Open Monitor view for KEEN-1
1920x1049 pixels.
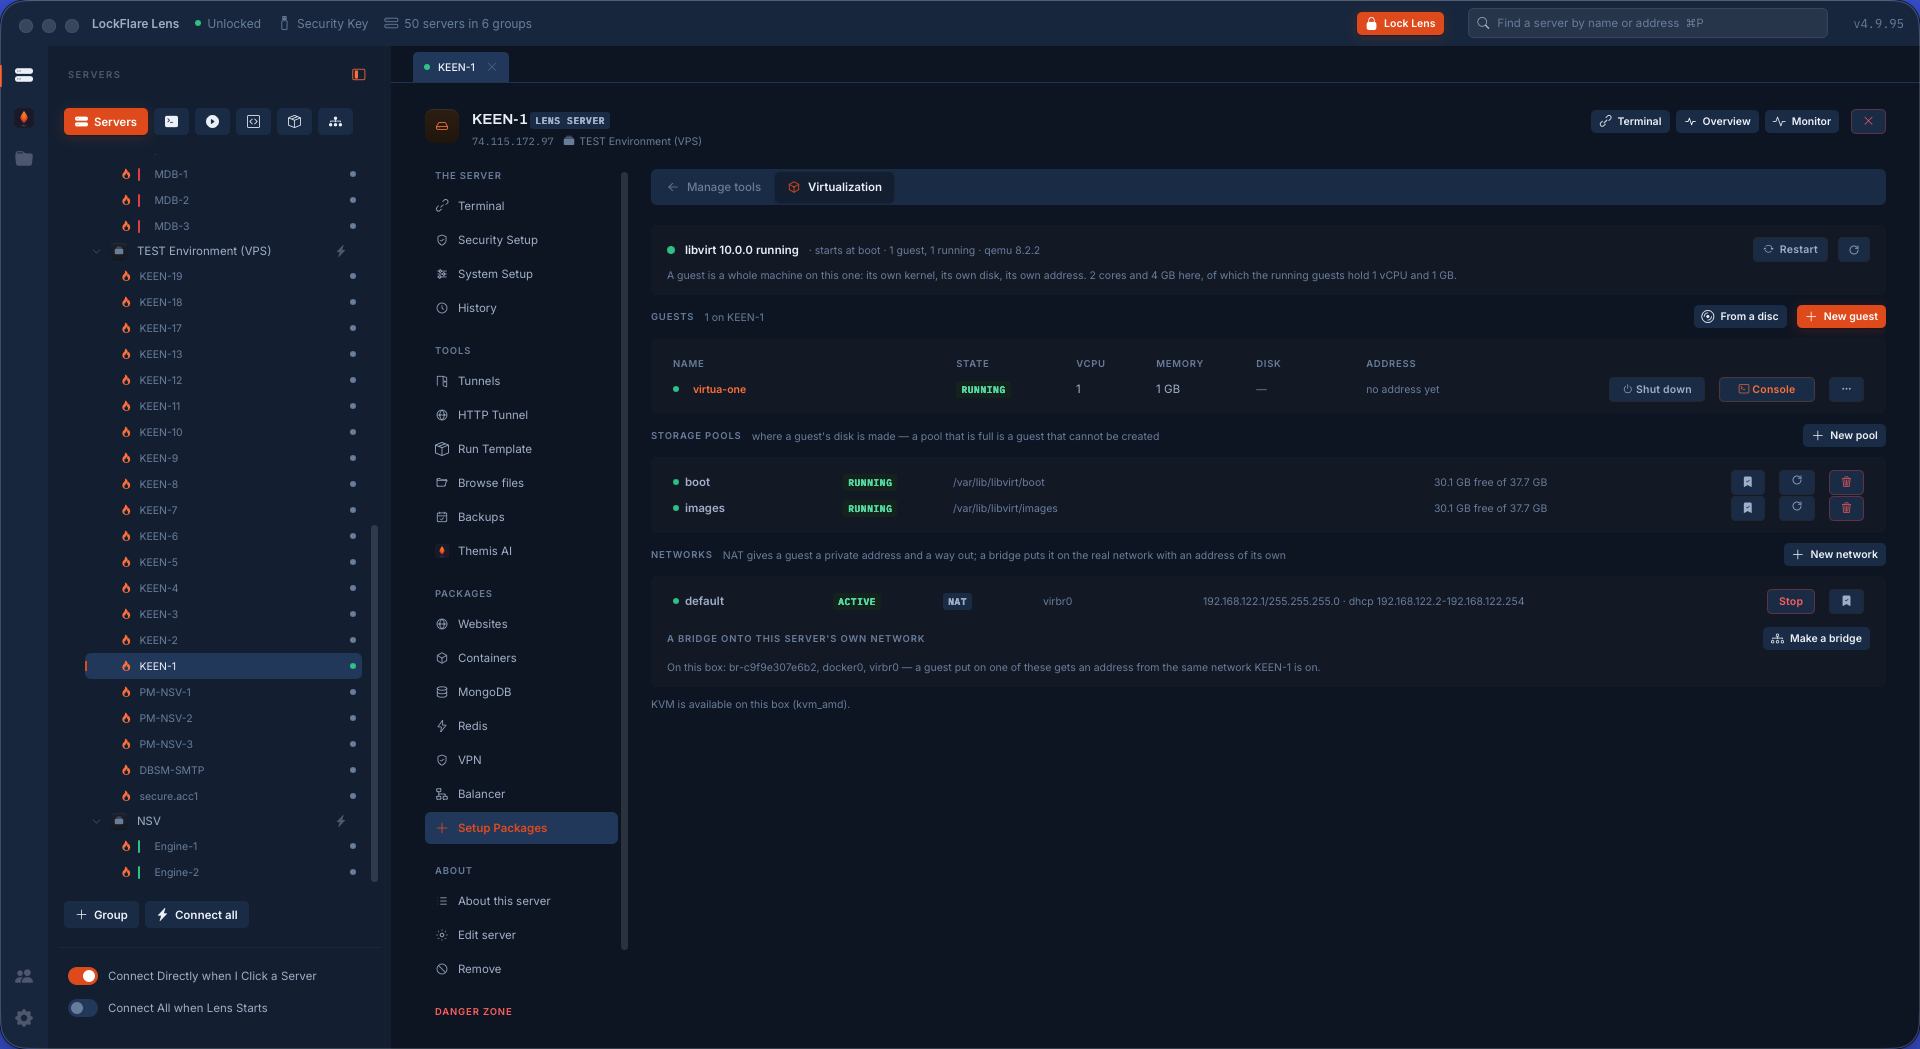pyautogui.click(x=1801, y=121)
